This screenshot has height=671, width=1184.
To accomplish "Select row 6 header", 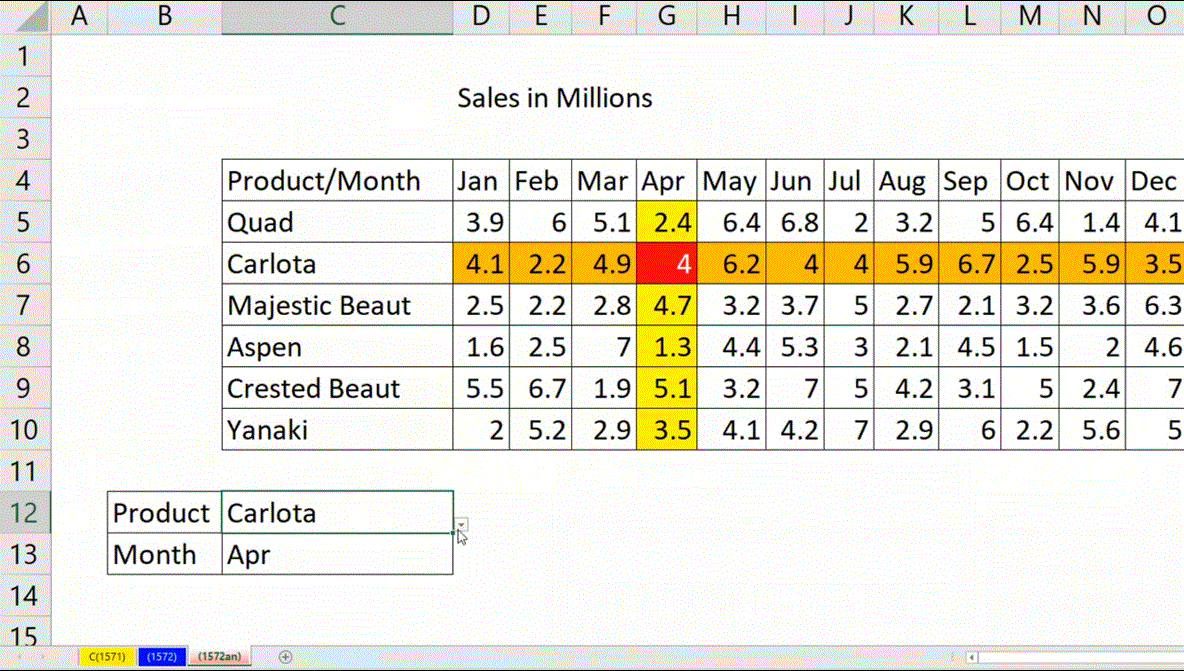I will pos(24,263).
